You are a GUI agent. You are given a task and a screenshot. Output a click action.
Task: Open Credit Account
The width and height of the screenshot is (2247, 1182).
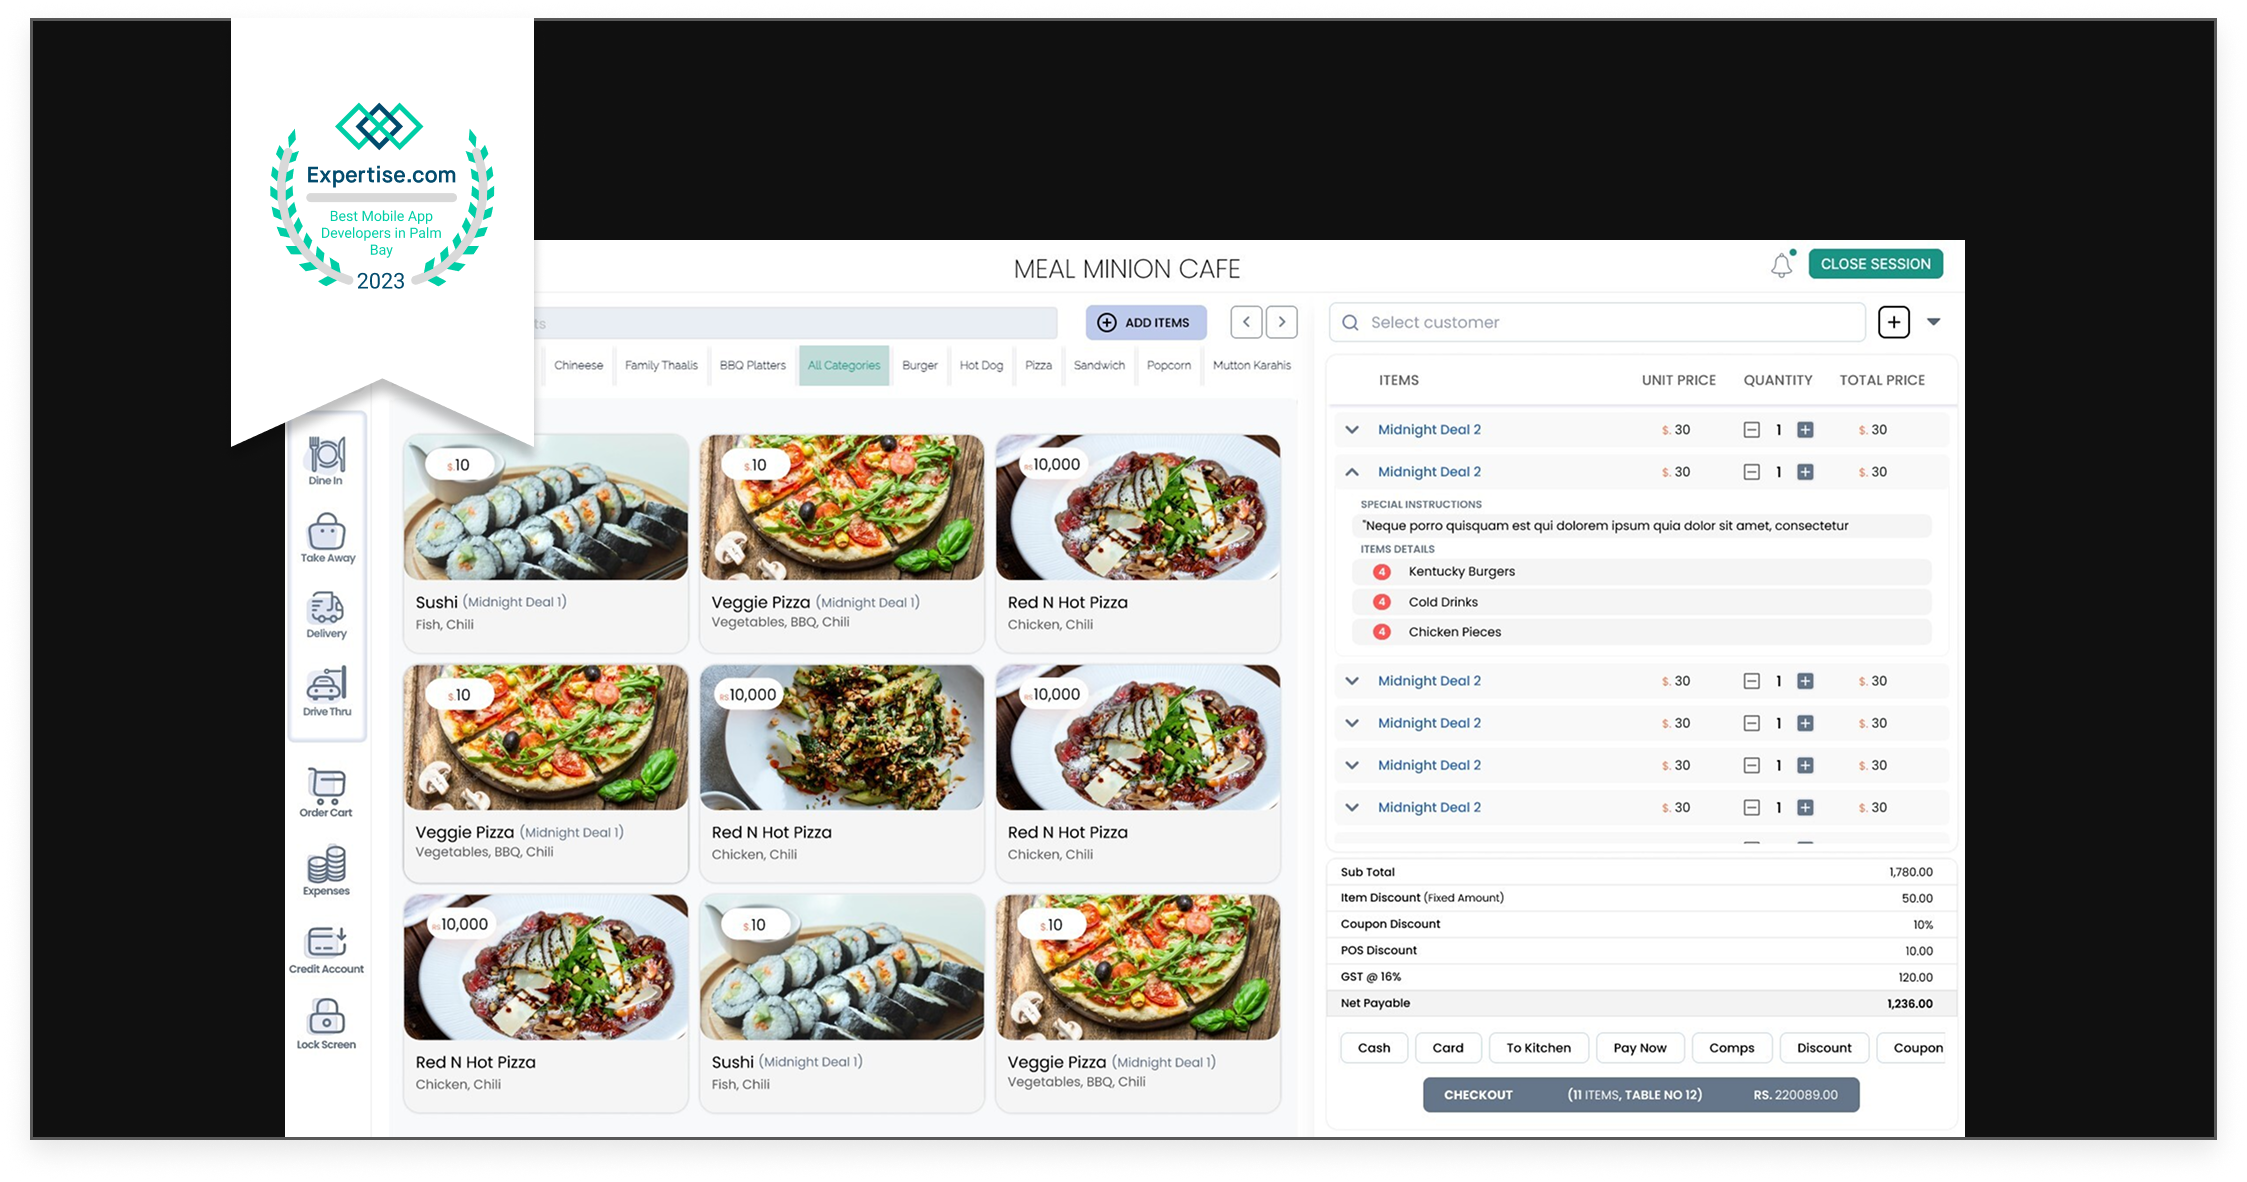pyautogui.click(x=326, y=948)
